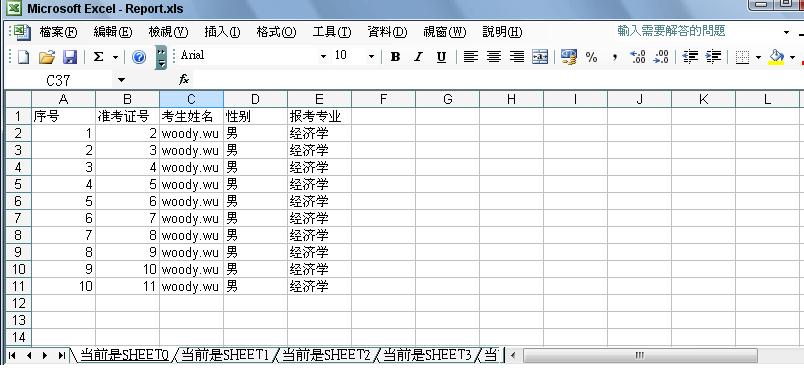Click next sheet tab scroll button
The height and width of the screenshot is (368, 804).
click(x=45, y=355)
